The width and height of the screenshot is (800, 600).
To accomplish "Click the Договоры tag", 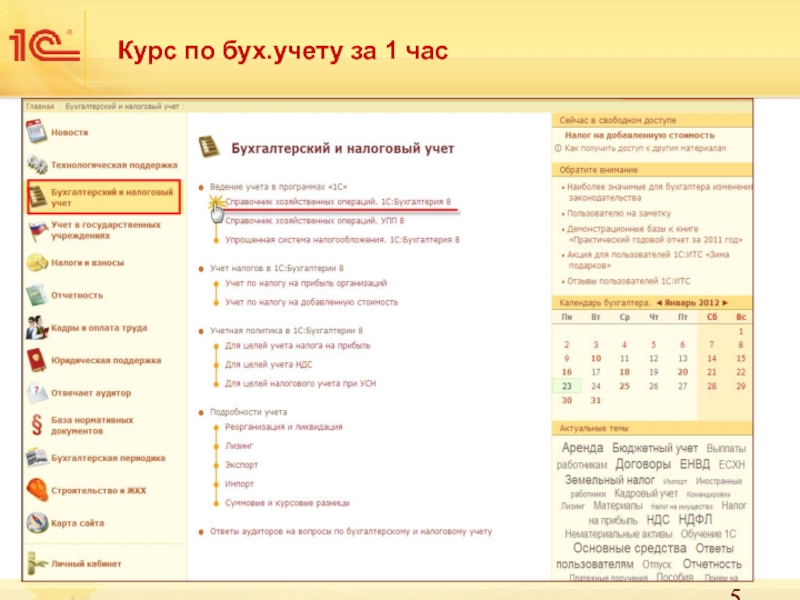I will [x=643, y=464].
